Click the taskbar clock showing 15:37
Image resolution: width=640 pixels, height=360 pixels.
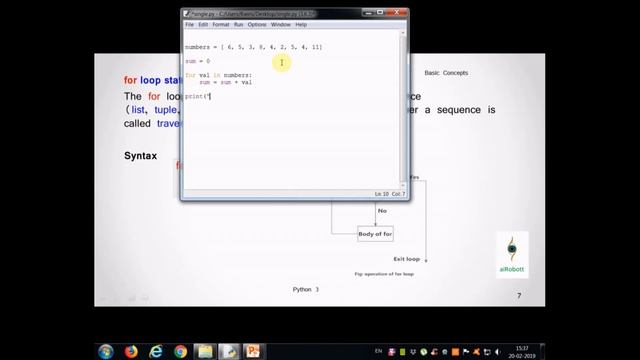point(522,352)
